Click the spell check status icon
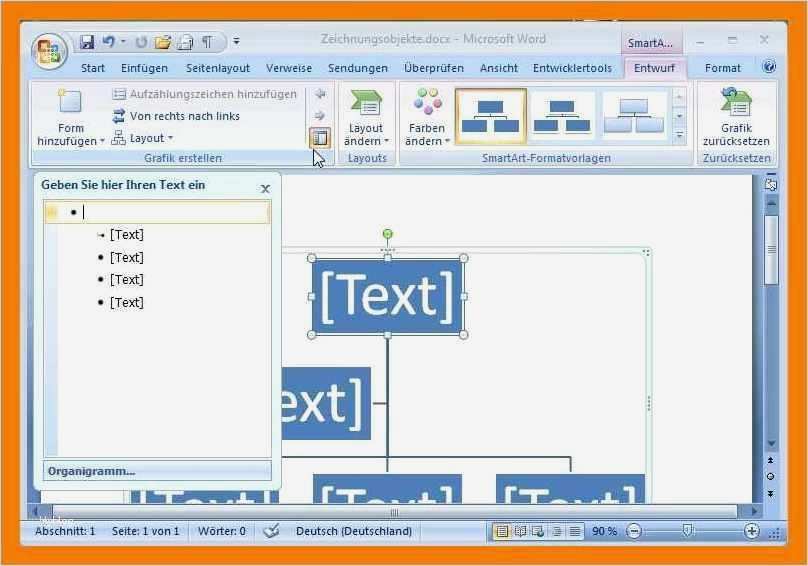The width and height of the screenshot is (808, 566). click(271, 530)
